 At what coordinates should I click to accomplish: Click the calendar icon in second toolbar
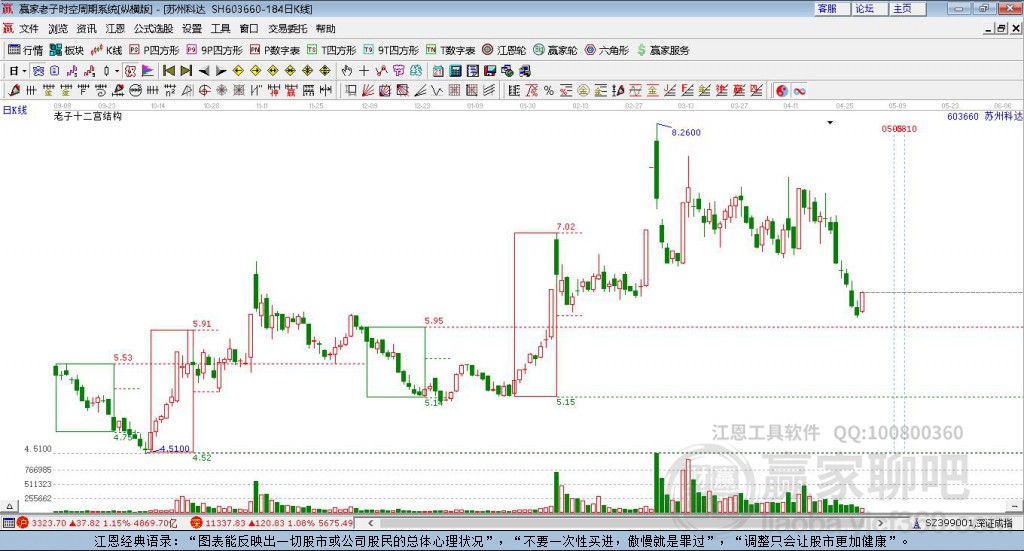coord(438,71)
